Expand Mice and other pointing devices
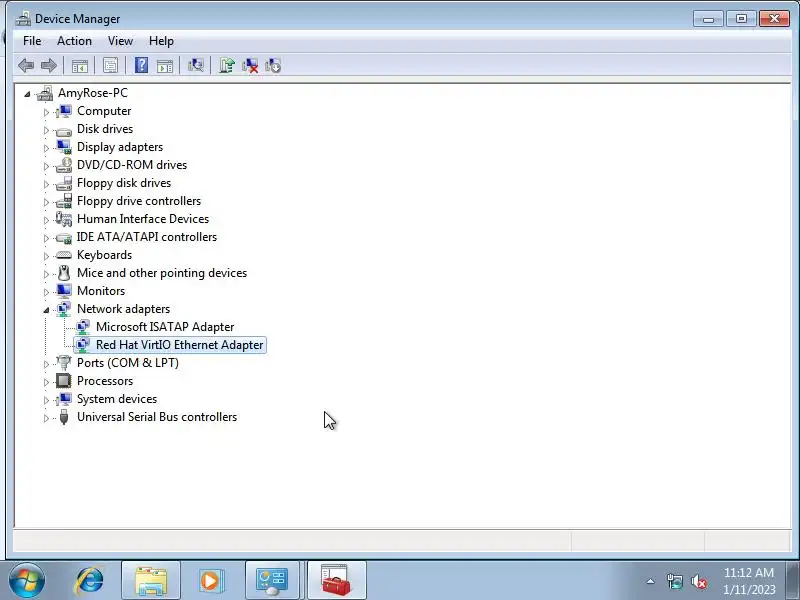 point(46,274)
